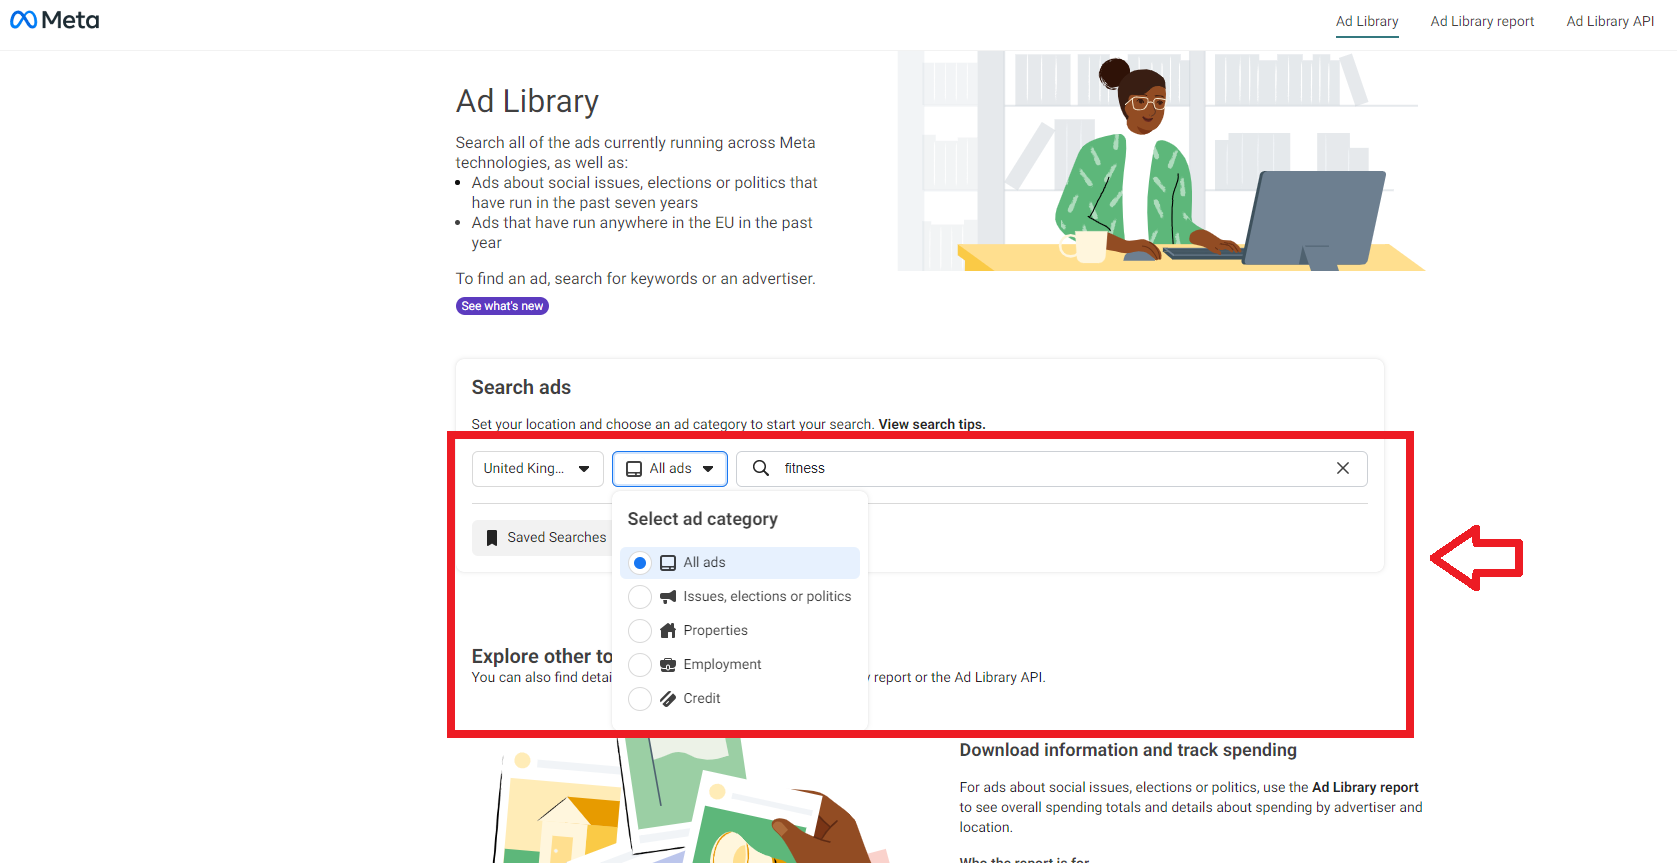
Task: Click the Download information and track spending heading
Action: click(1128, 750)
